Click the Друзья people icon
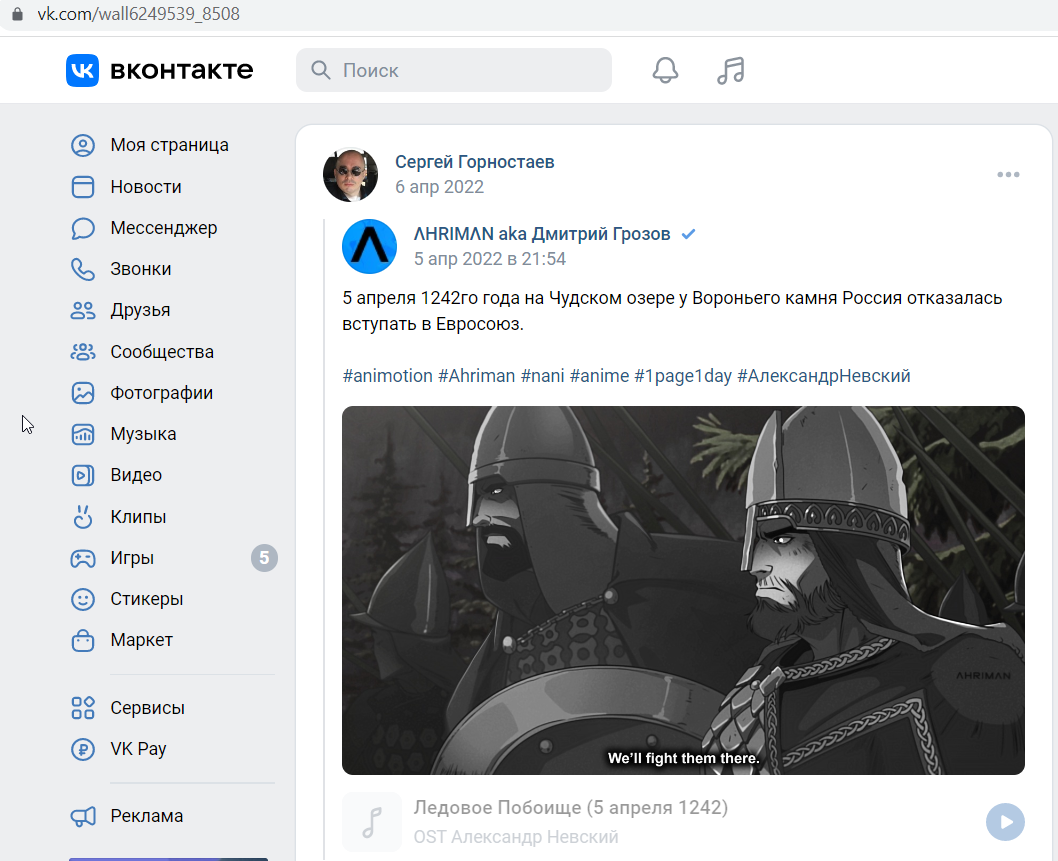Viewport: 1058px width, 861px height. tap(83, 310)
